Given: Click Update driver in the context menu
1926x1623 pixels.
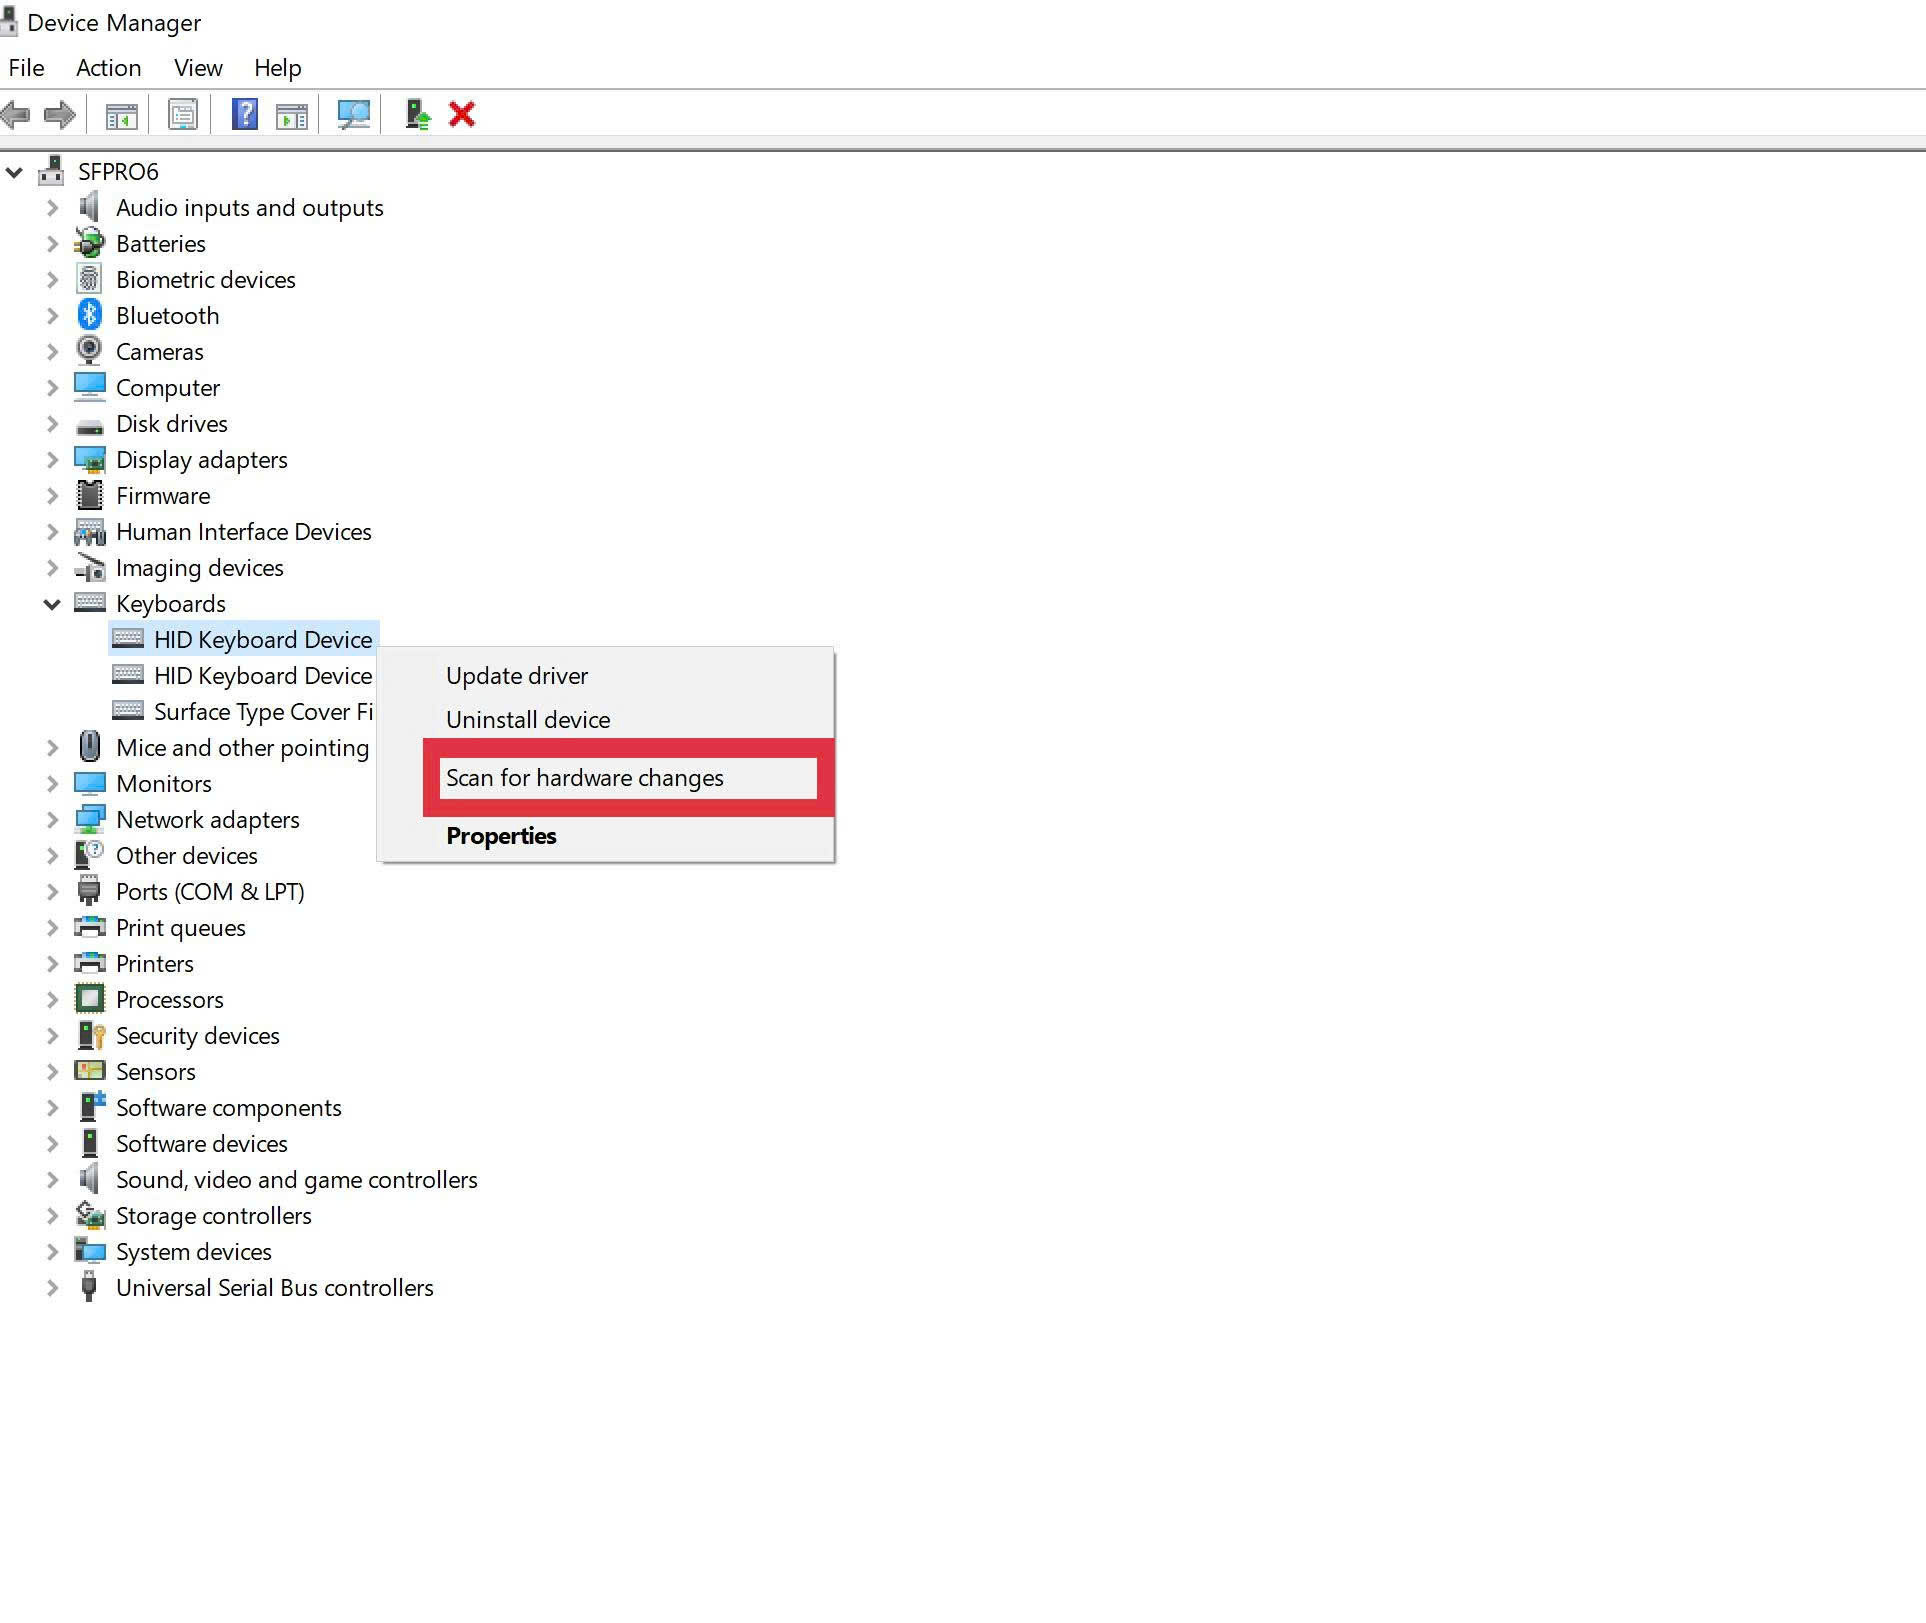Looking at the screenshot, I should click(x=516, y=675).
